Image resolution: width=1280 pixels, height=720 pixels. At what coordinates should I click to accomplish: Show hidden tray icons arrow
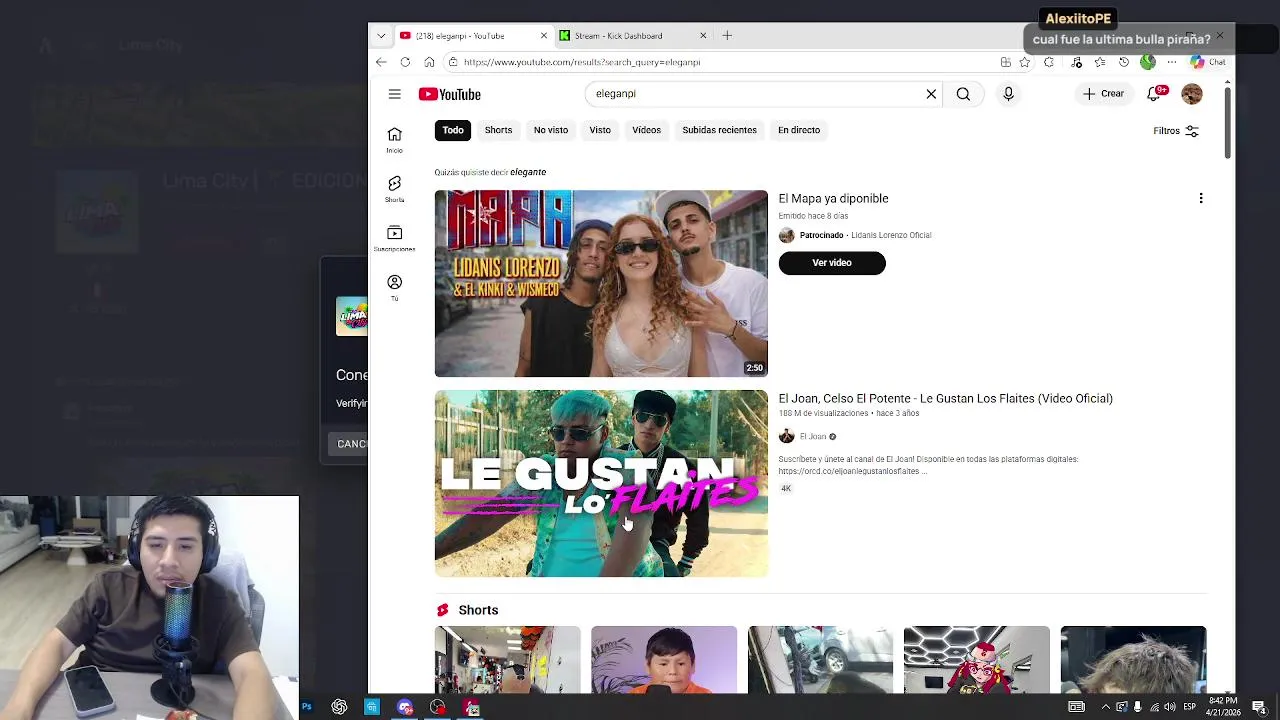click(x=1105, y=707)
